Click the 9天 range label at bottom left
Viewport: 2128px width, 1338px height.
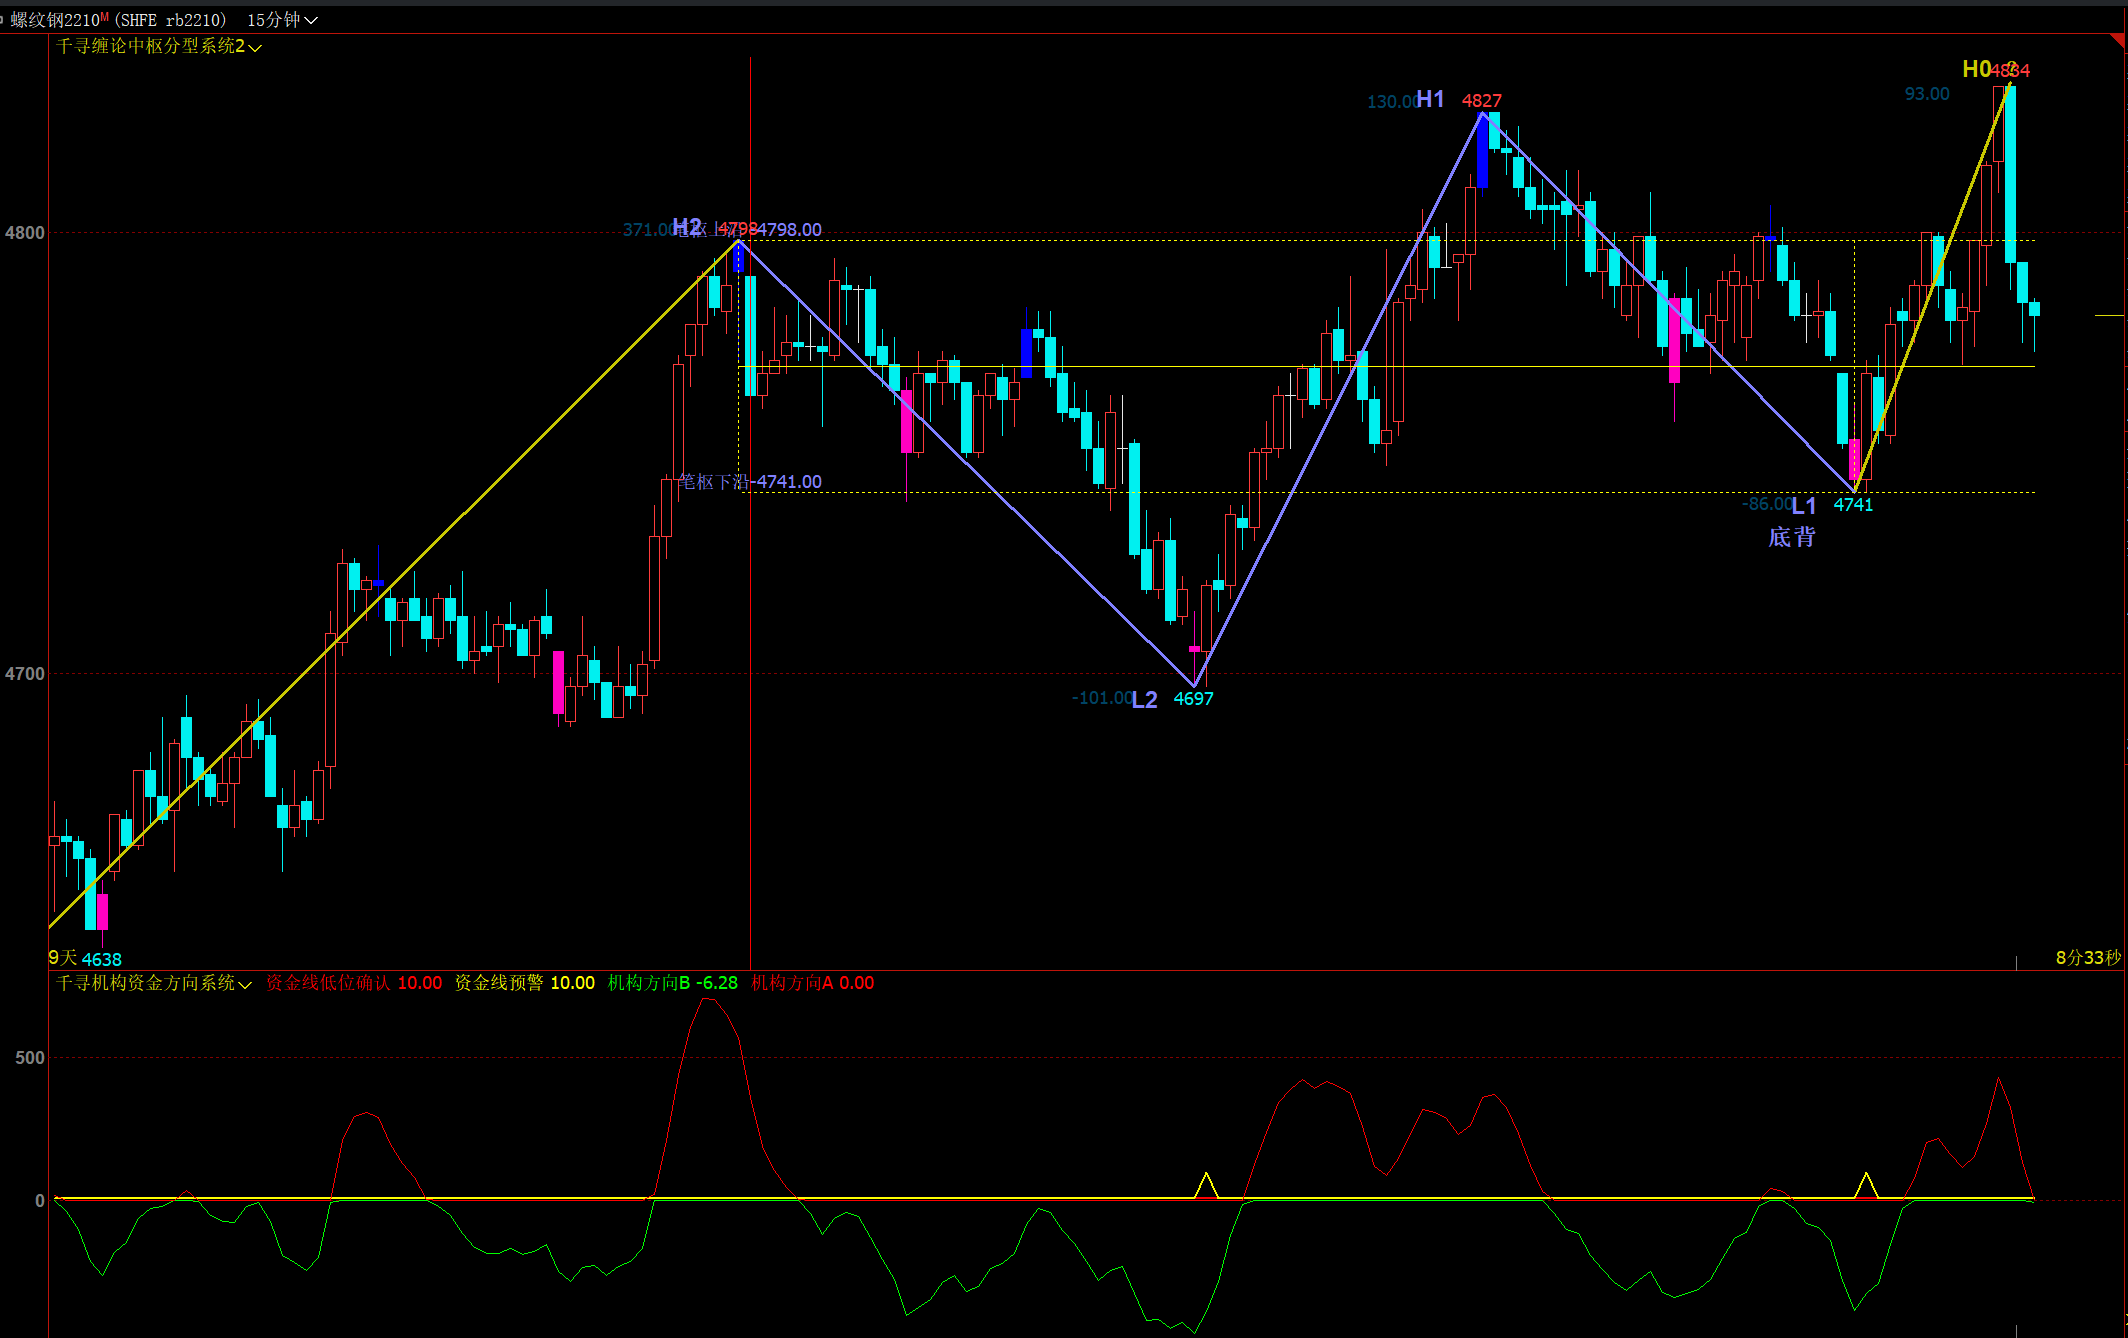pos(62,957)
